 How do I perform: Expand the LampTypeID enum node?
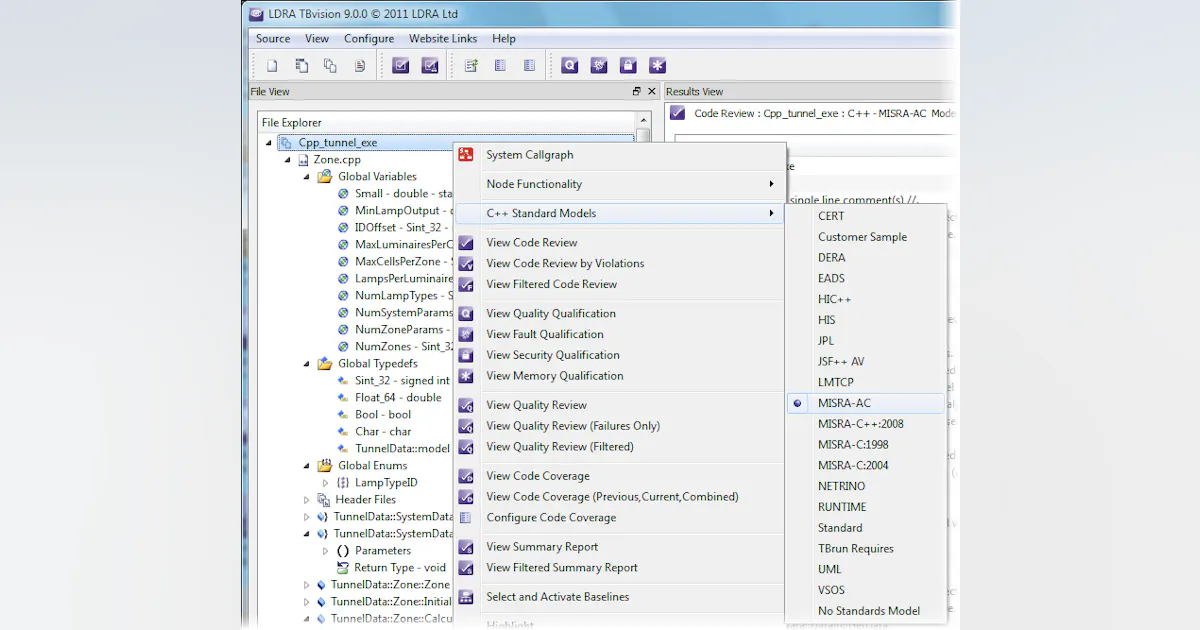[325, 483]
